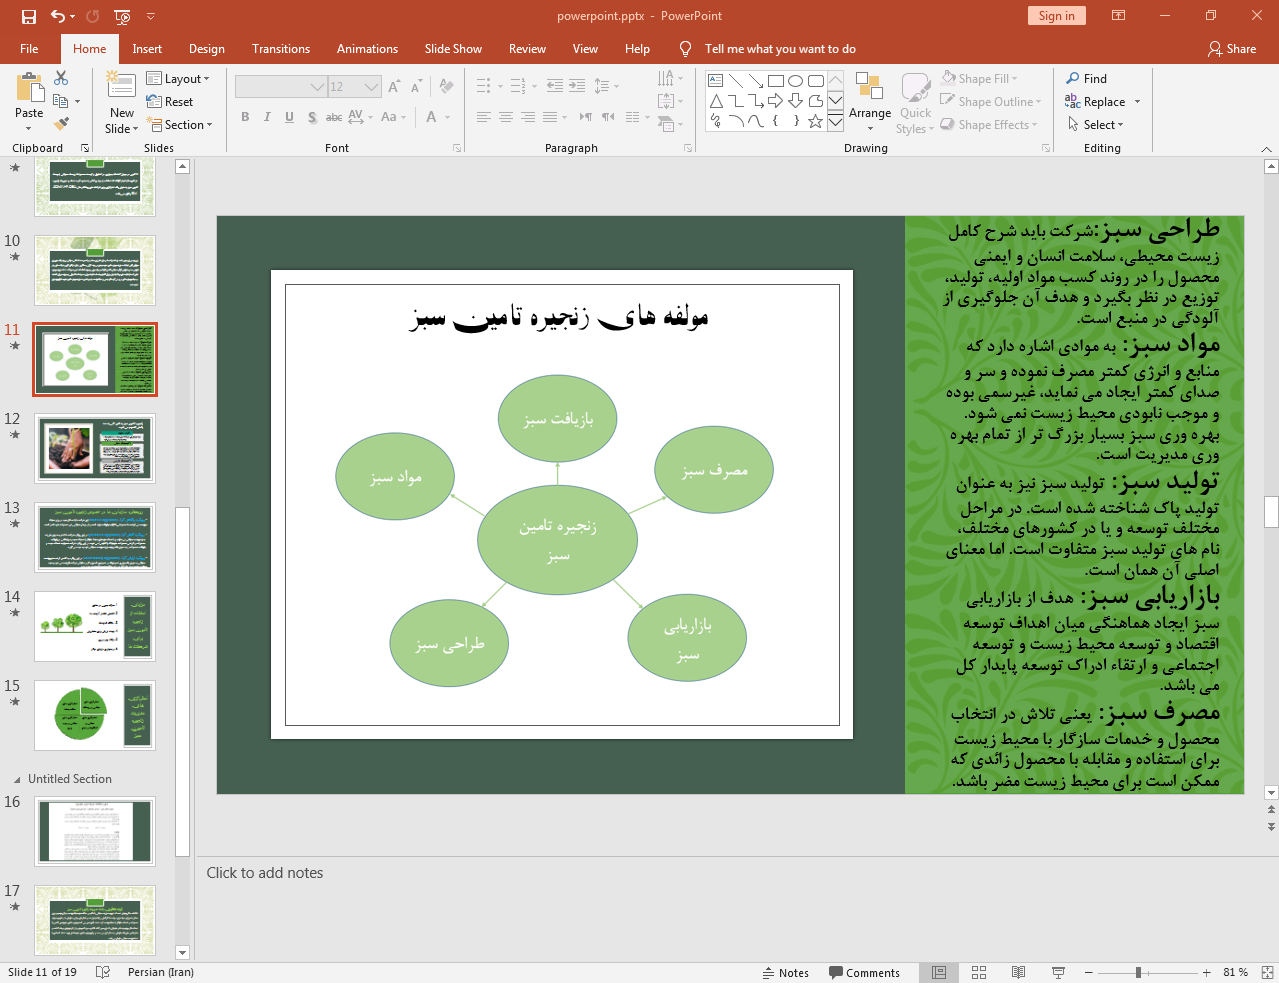Click the Convert to SmartArt icon

pyautogui.click(x=667, y=125)
